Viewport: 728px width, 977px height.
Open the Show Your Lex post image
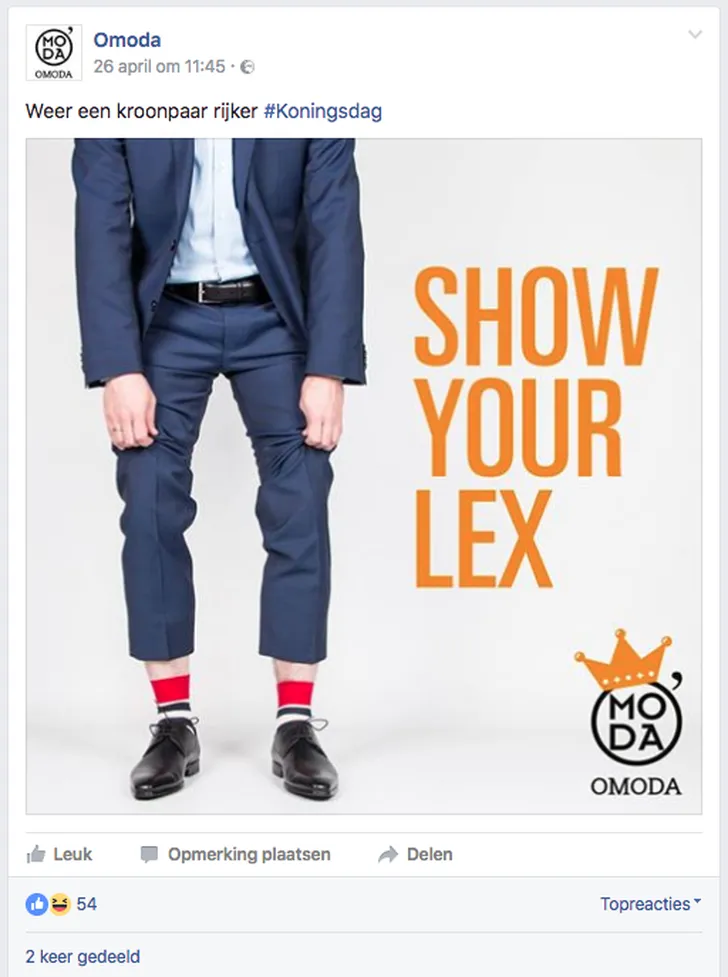(x=364, y=476)
